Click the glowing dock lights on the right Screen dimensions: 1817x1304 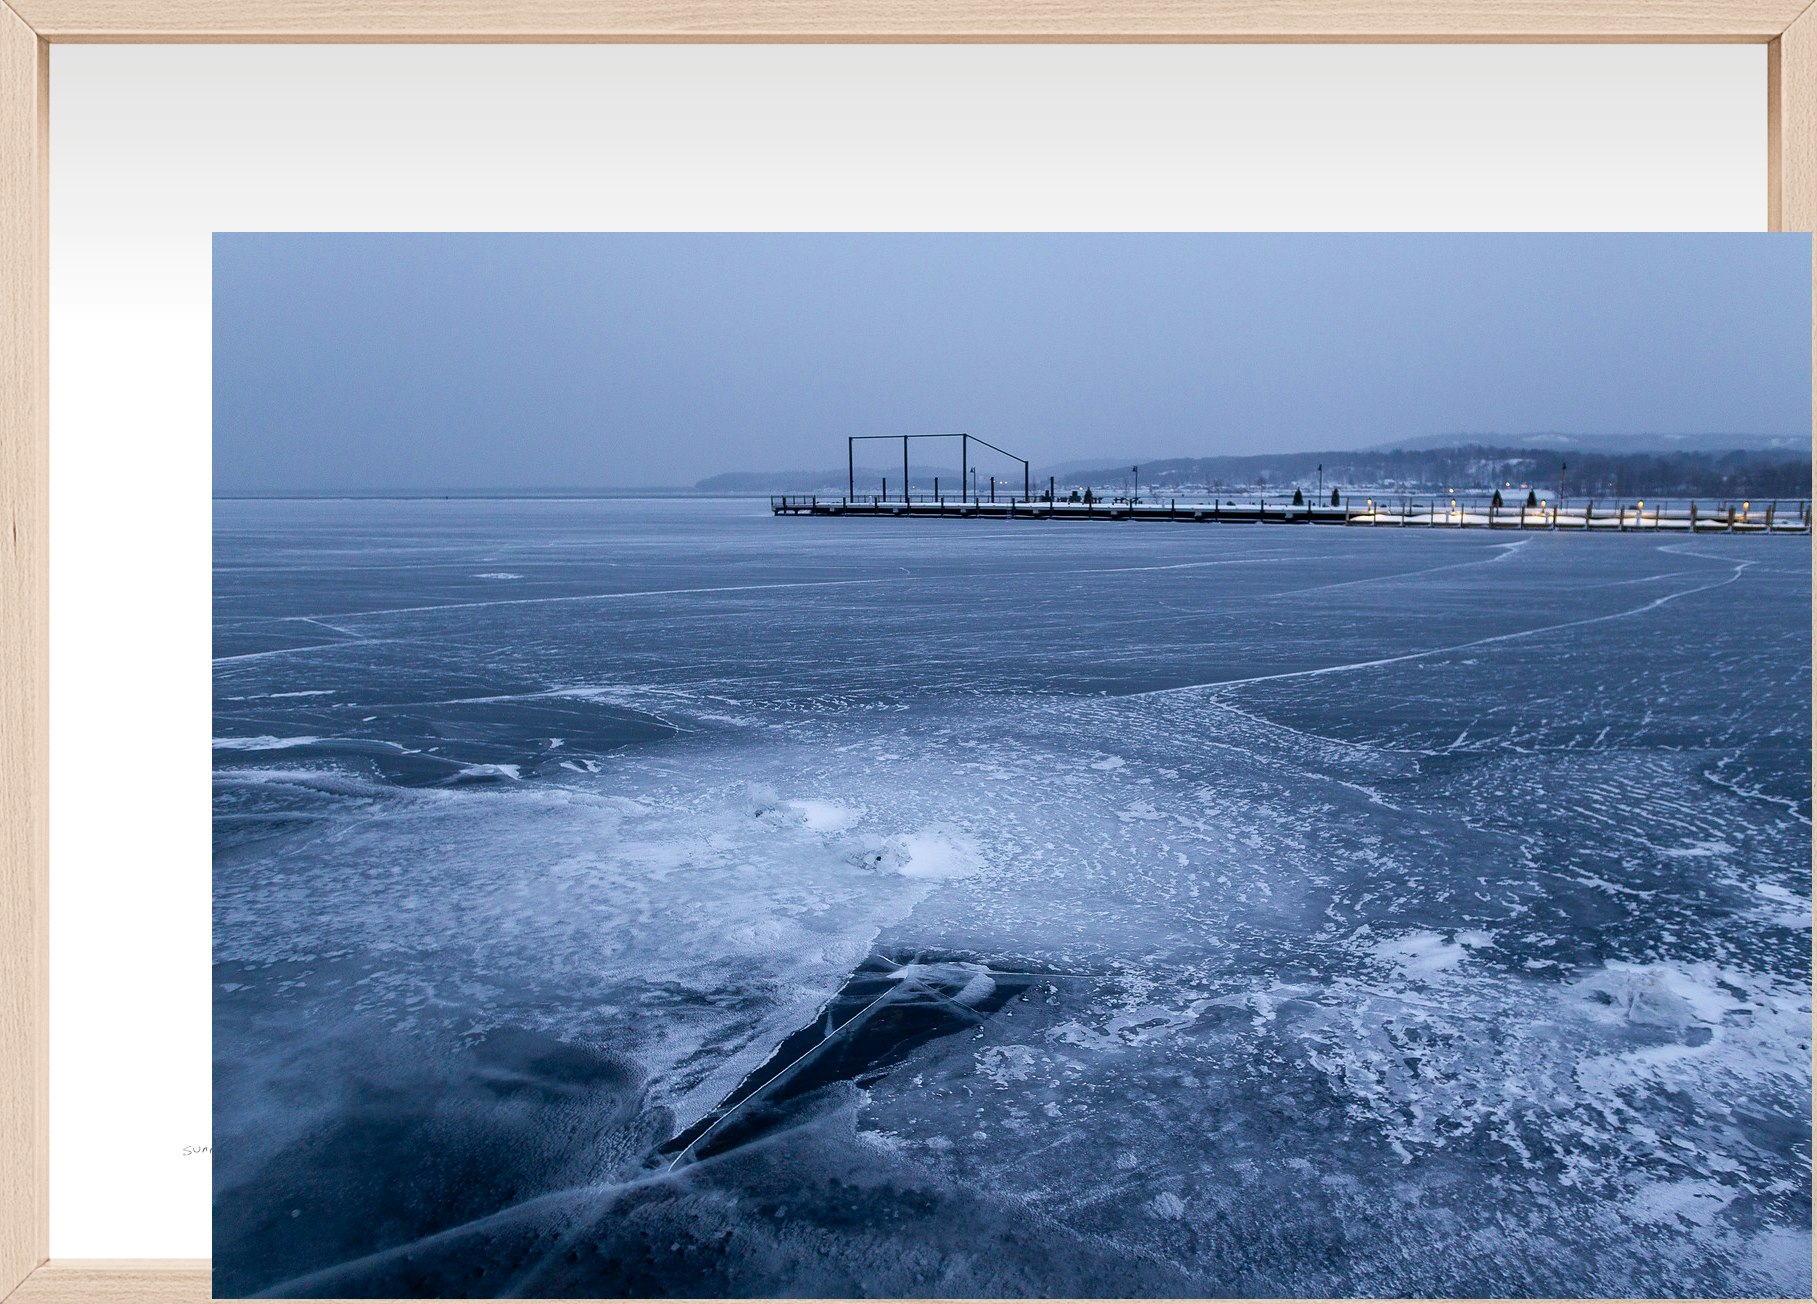point(1540,508)
